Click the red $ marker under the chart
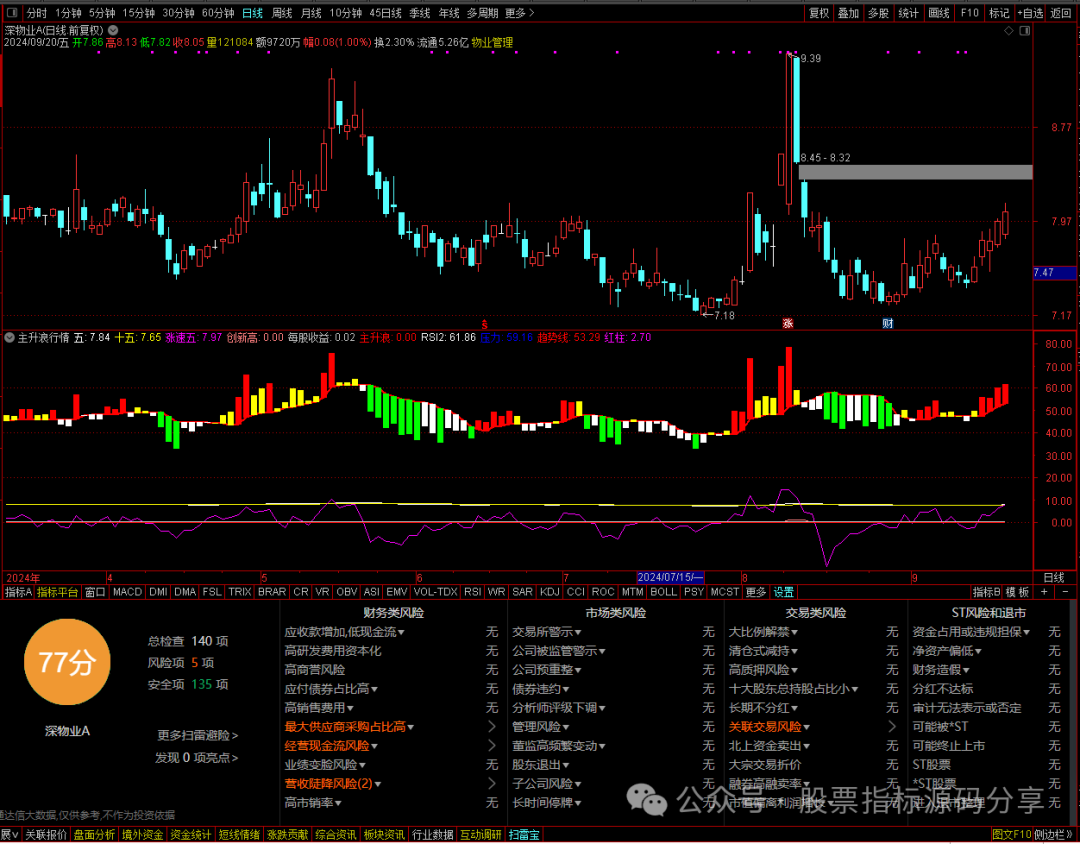Viewport: 1080px width, 844px height. point(485,324)
